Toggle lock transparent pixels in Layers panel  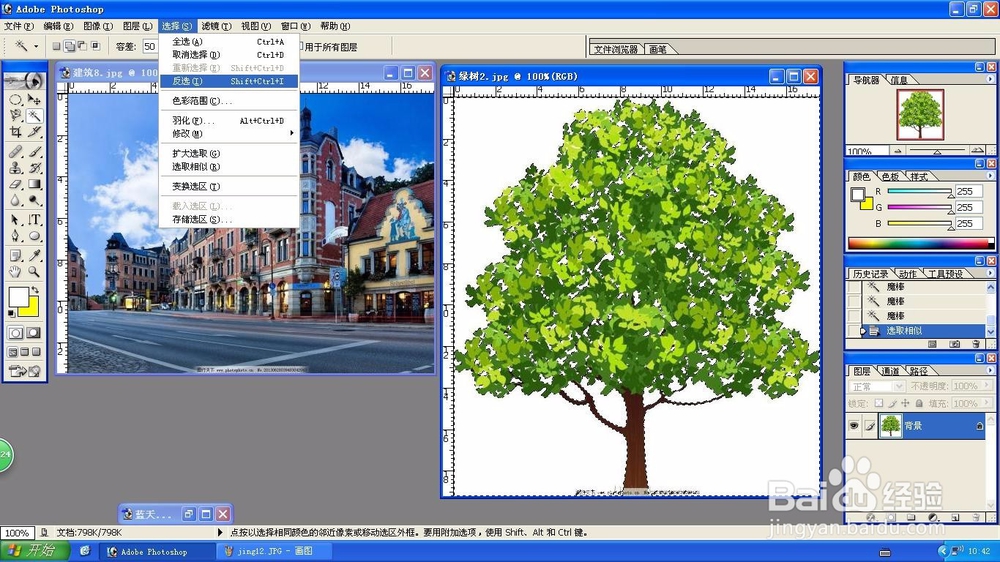pos(879,403)
